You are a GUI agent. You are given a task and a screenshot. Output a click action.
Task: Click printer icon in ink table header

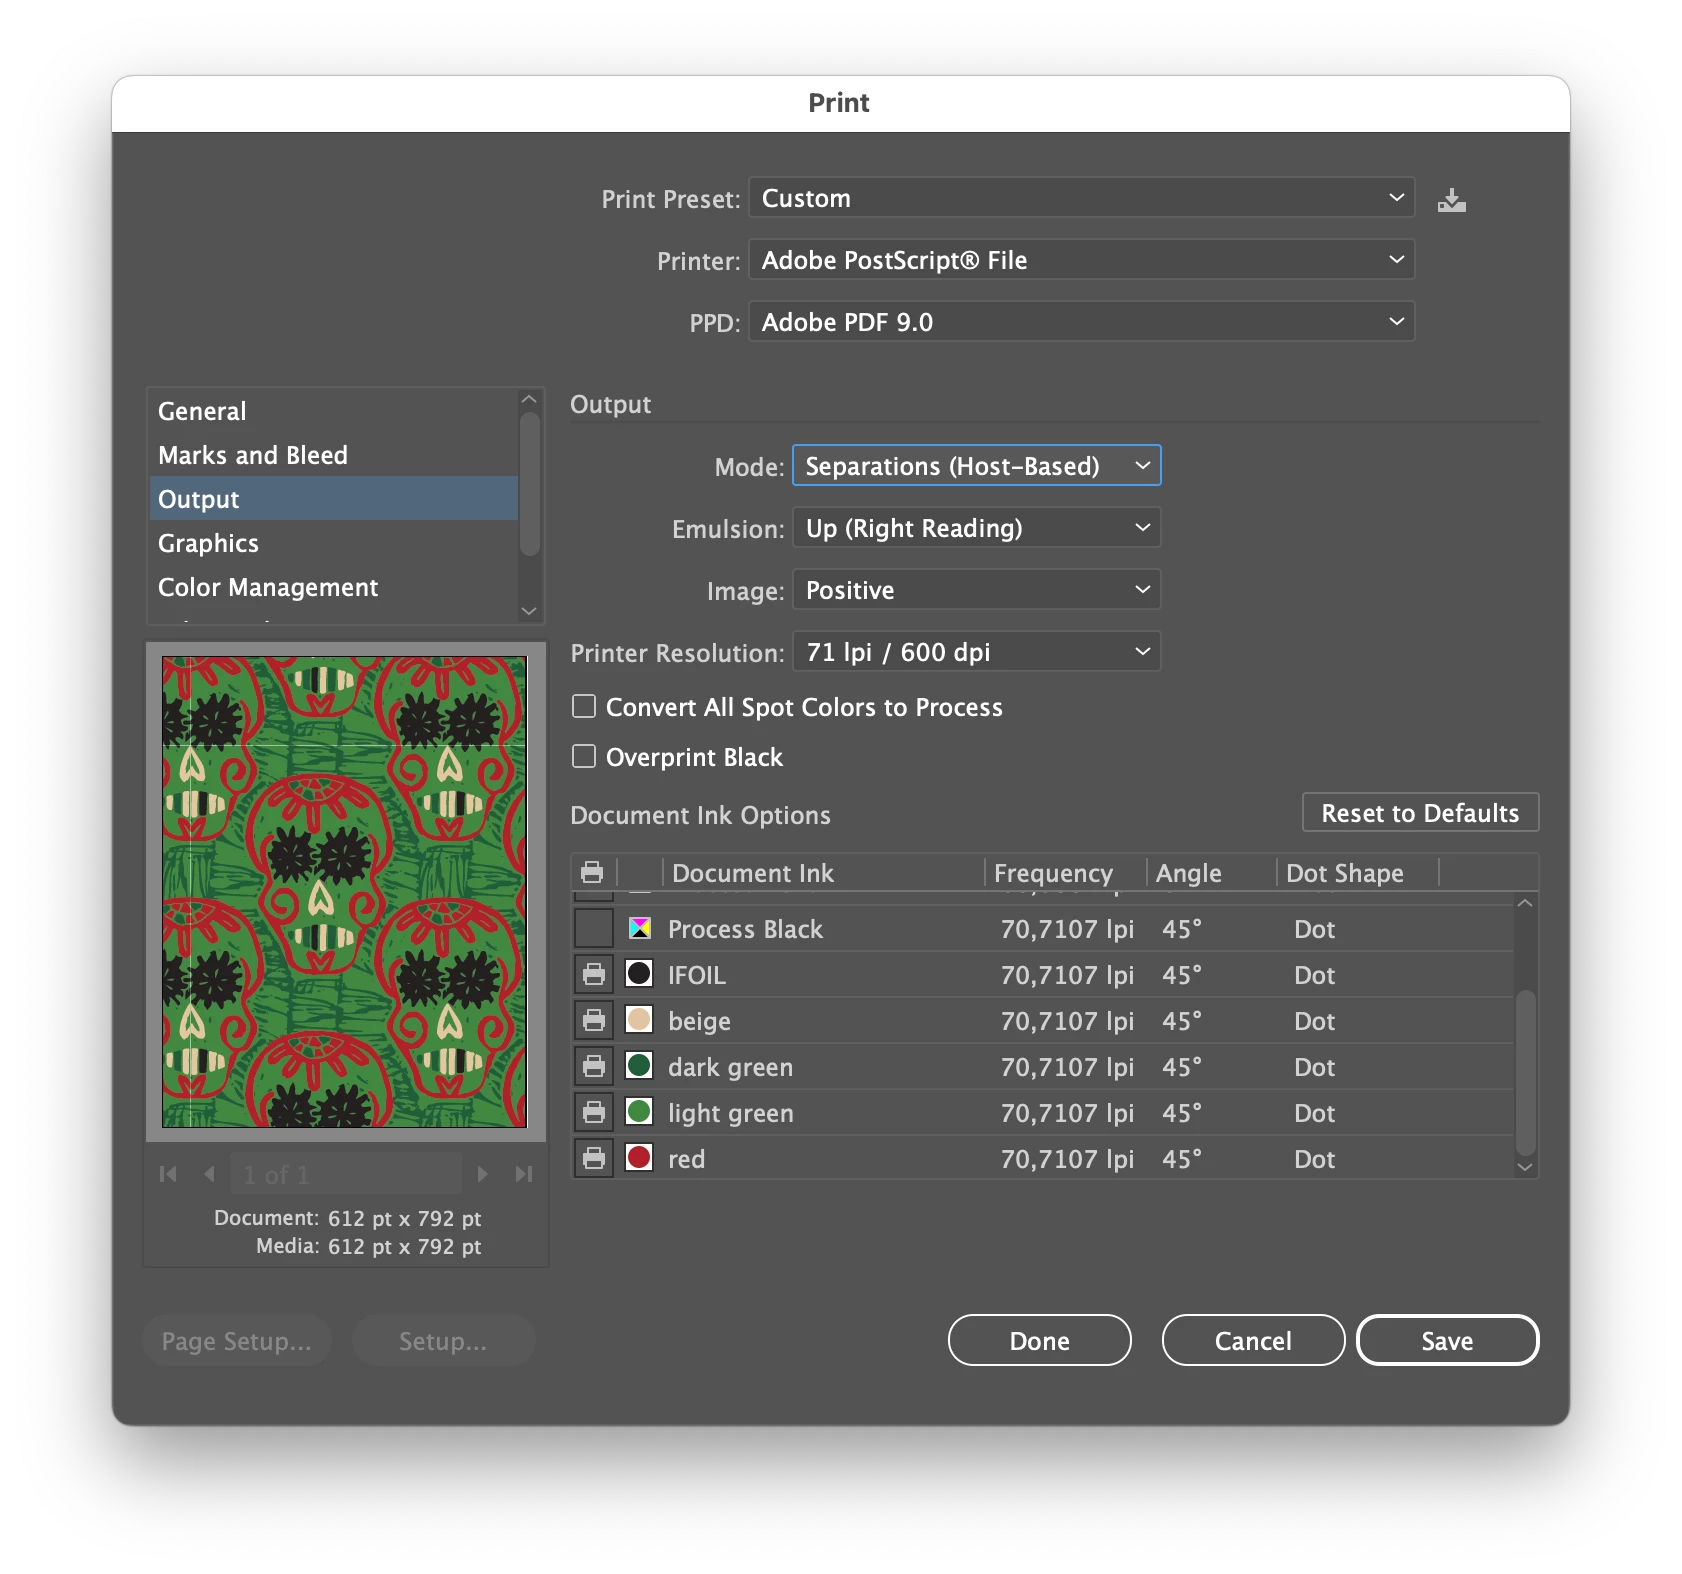592,872
